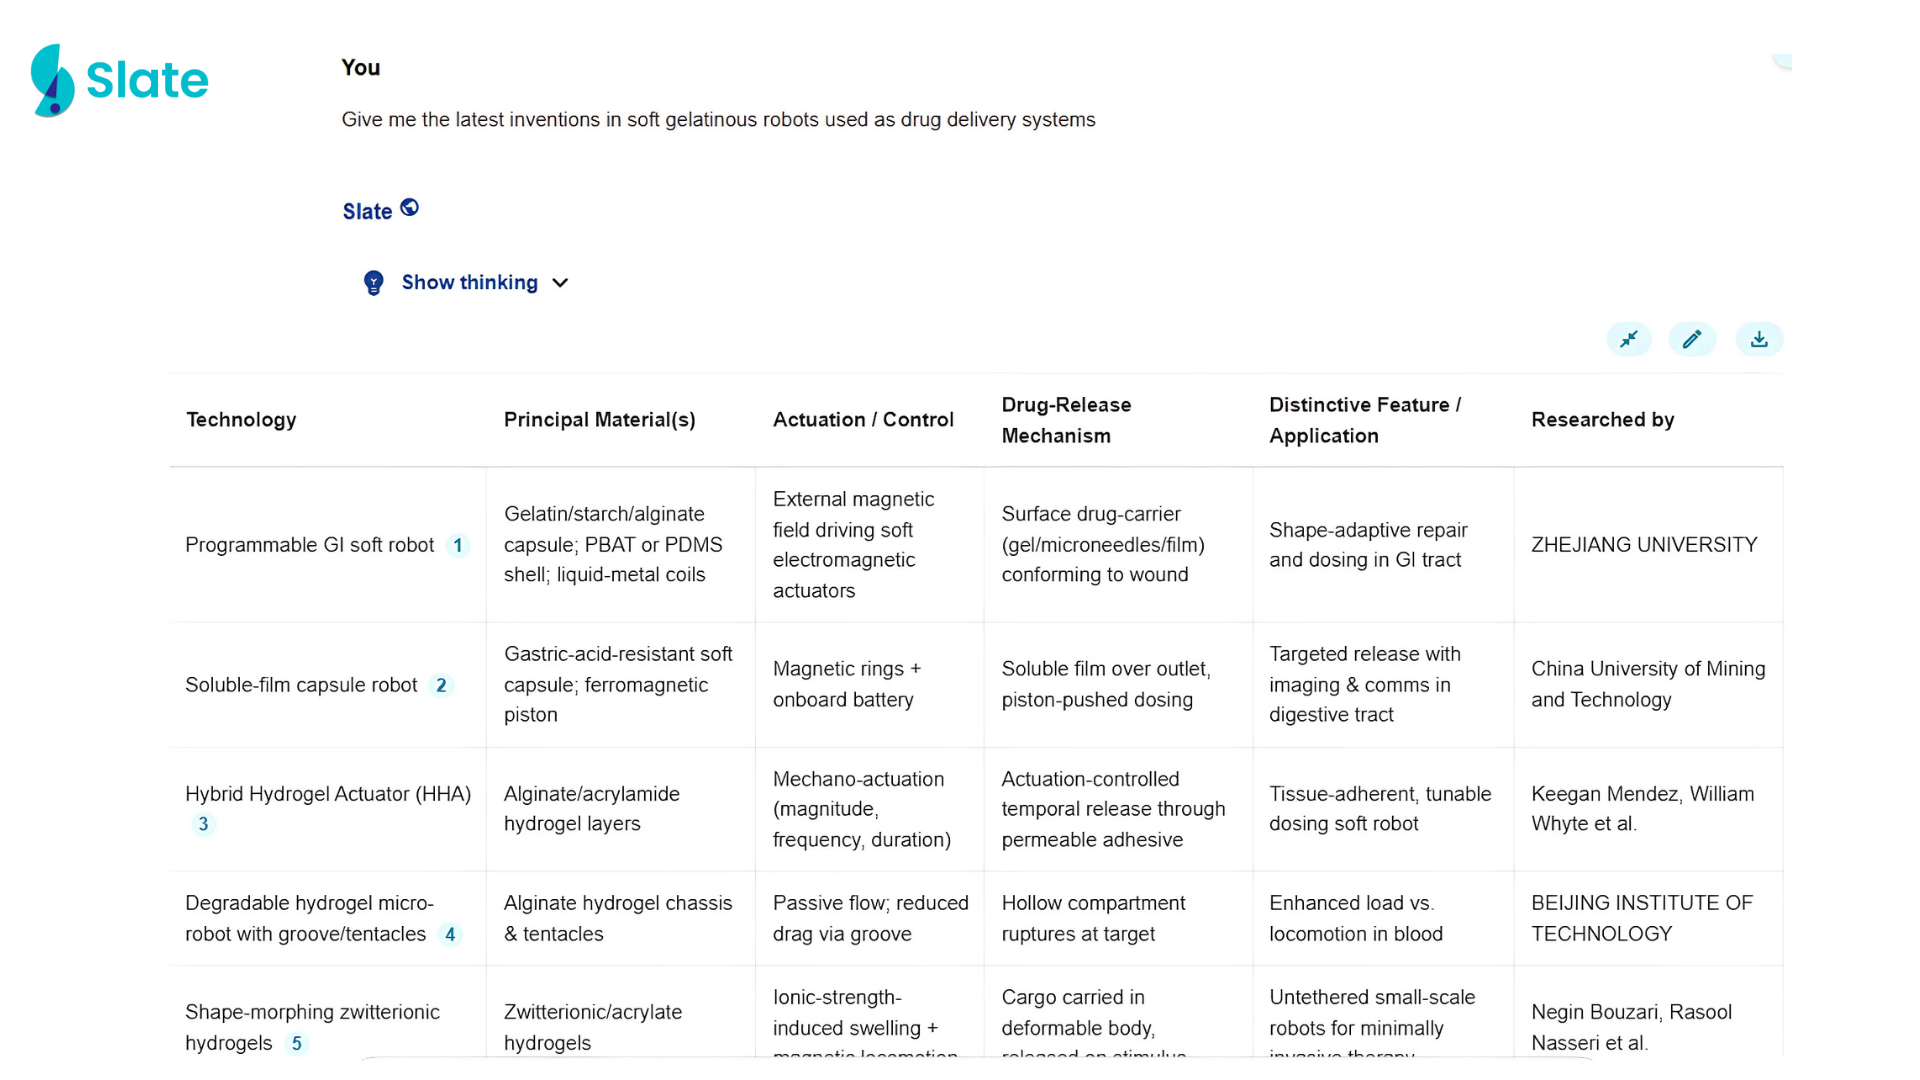Open citation 5 for shape-morphing zwitterionic hydrogels

(296, 1043)
